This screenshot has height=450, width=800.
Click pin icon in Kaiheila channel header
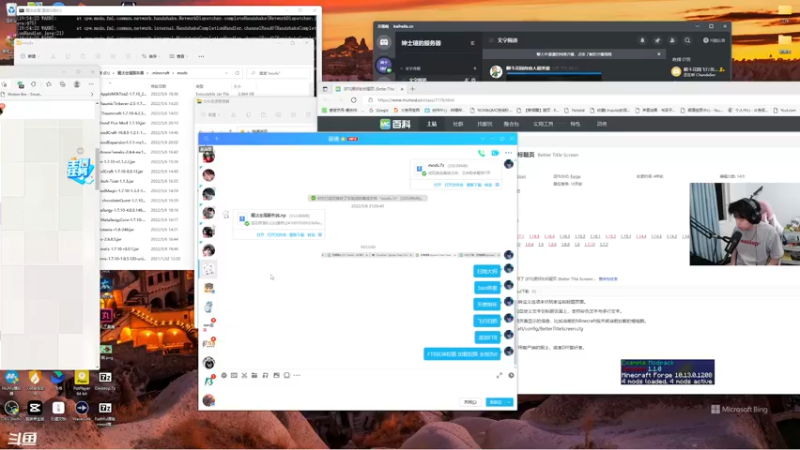coord(657,40)
